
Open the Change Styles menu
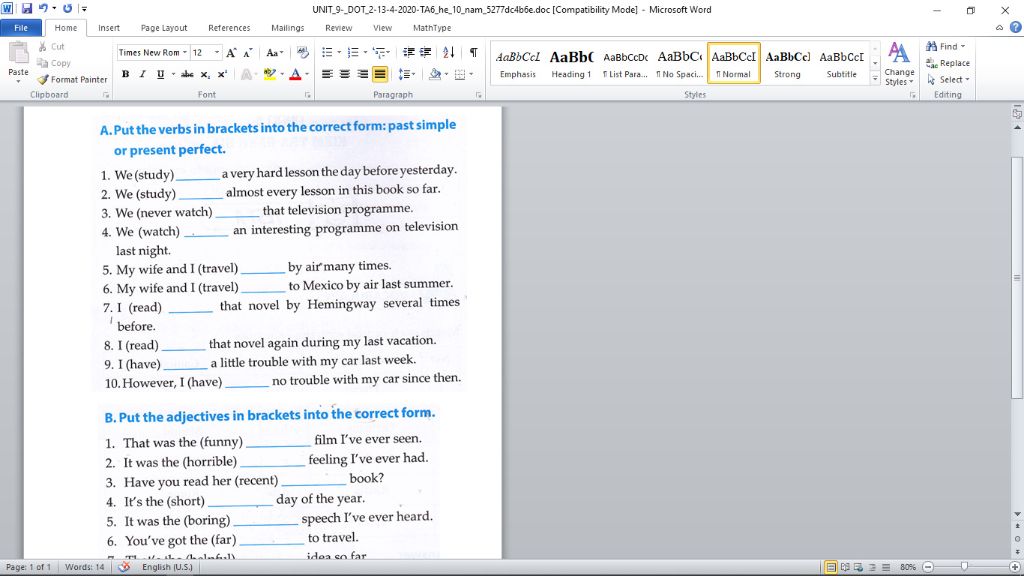click(899, 64)
